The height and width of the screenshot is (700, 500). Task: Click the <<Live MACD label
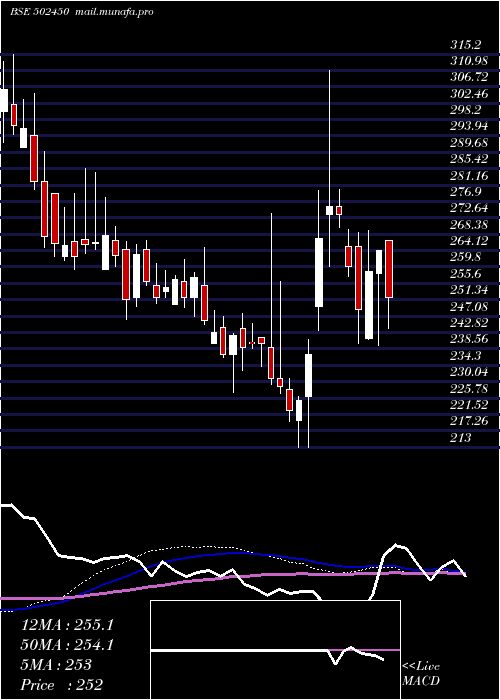421,674
